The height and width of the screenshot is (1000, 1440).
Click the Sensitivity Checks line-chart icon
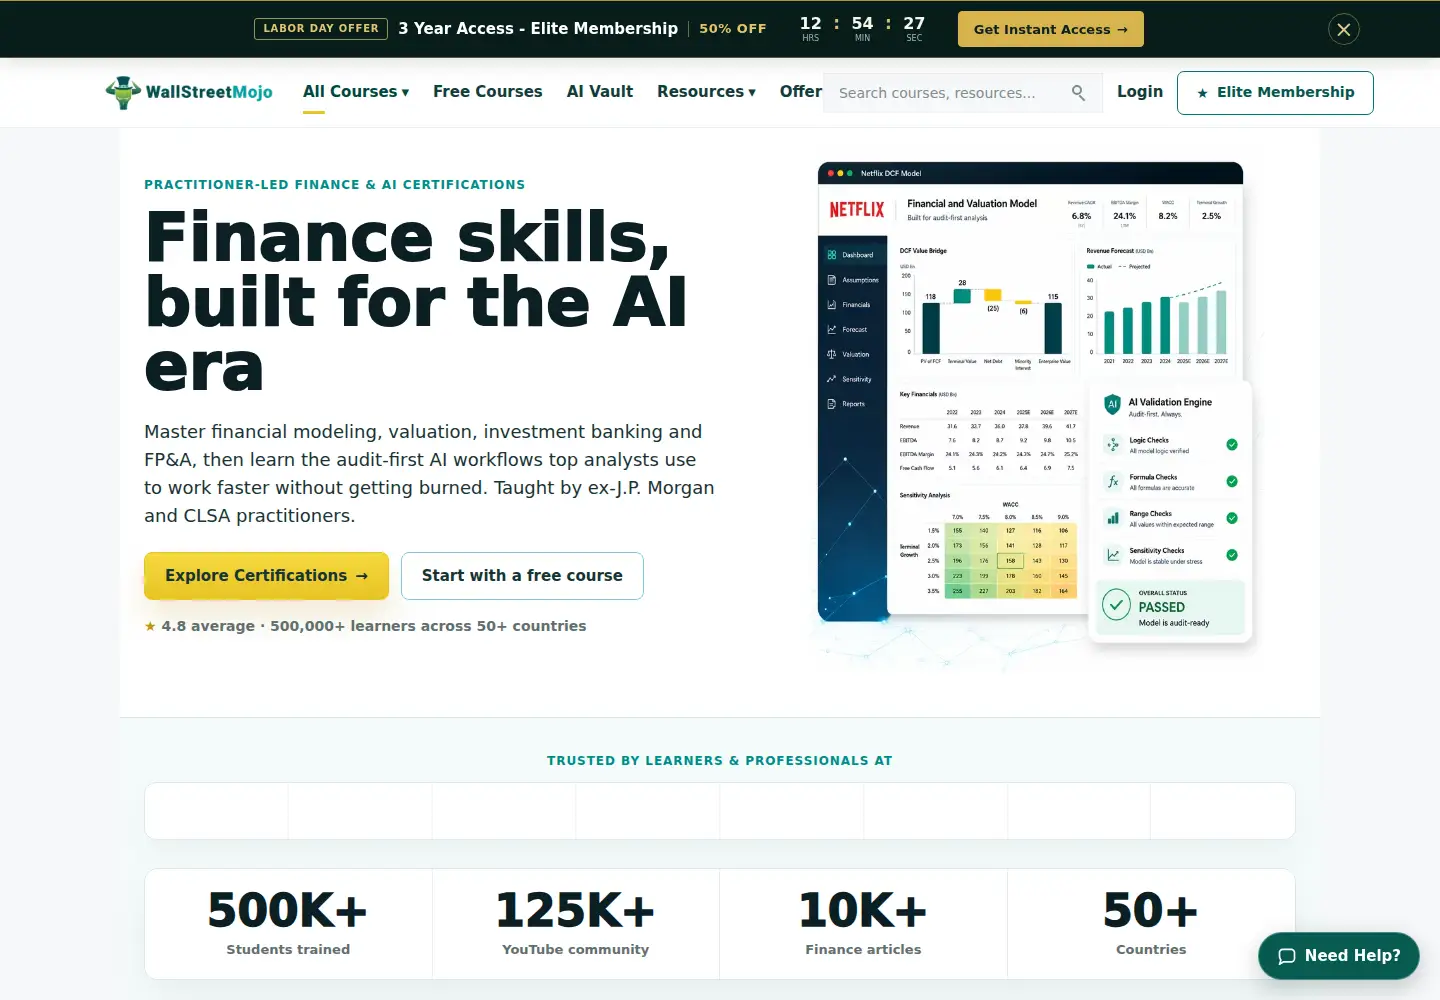coord(1113,555)
